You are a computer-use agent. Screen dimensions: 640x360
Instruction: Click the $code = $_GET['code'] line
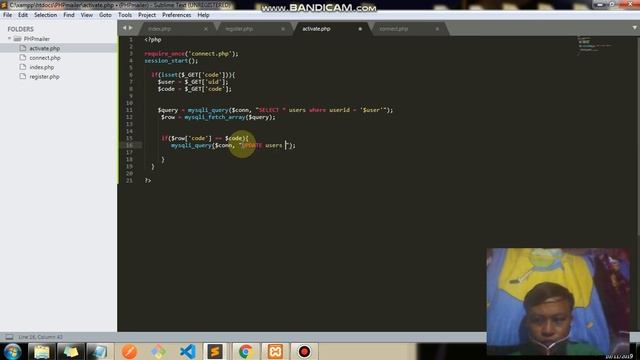click(x=195, y=89)
